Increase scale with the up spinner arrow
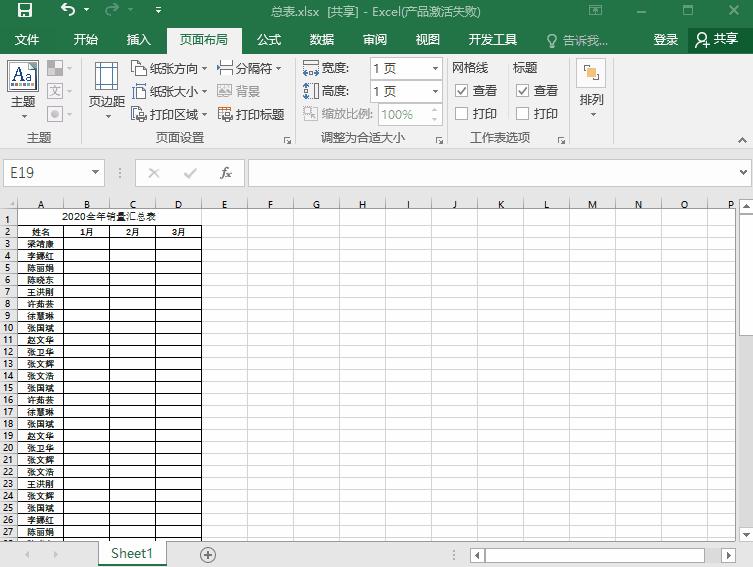This screenshot has height=567, width=753. [x=435, y=110]
